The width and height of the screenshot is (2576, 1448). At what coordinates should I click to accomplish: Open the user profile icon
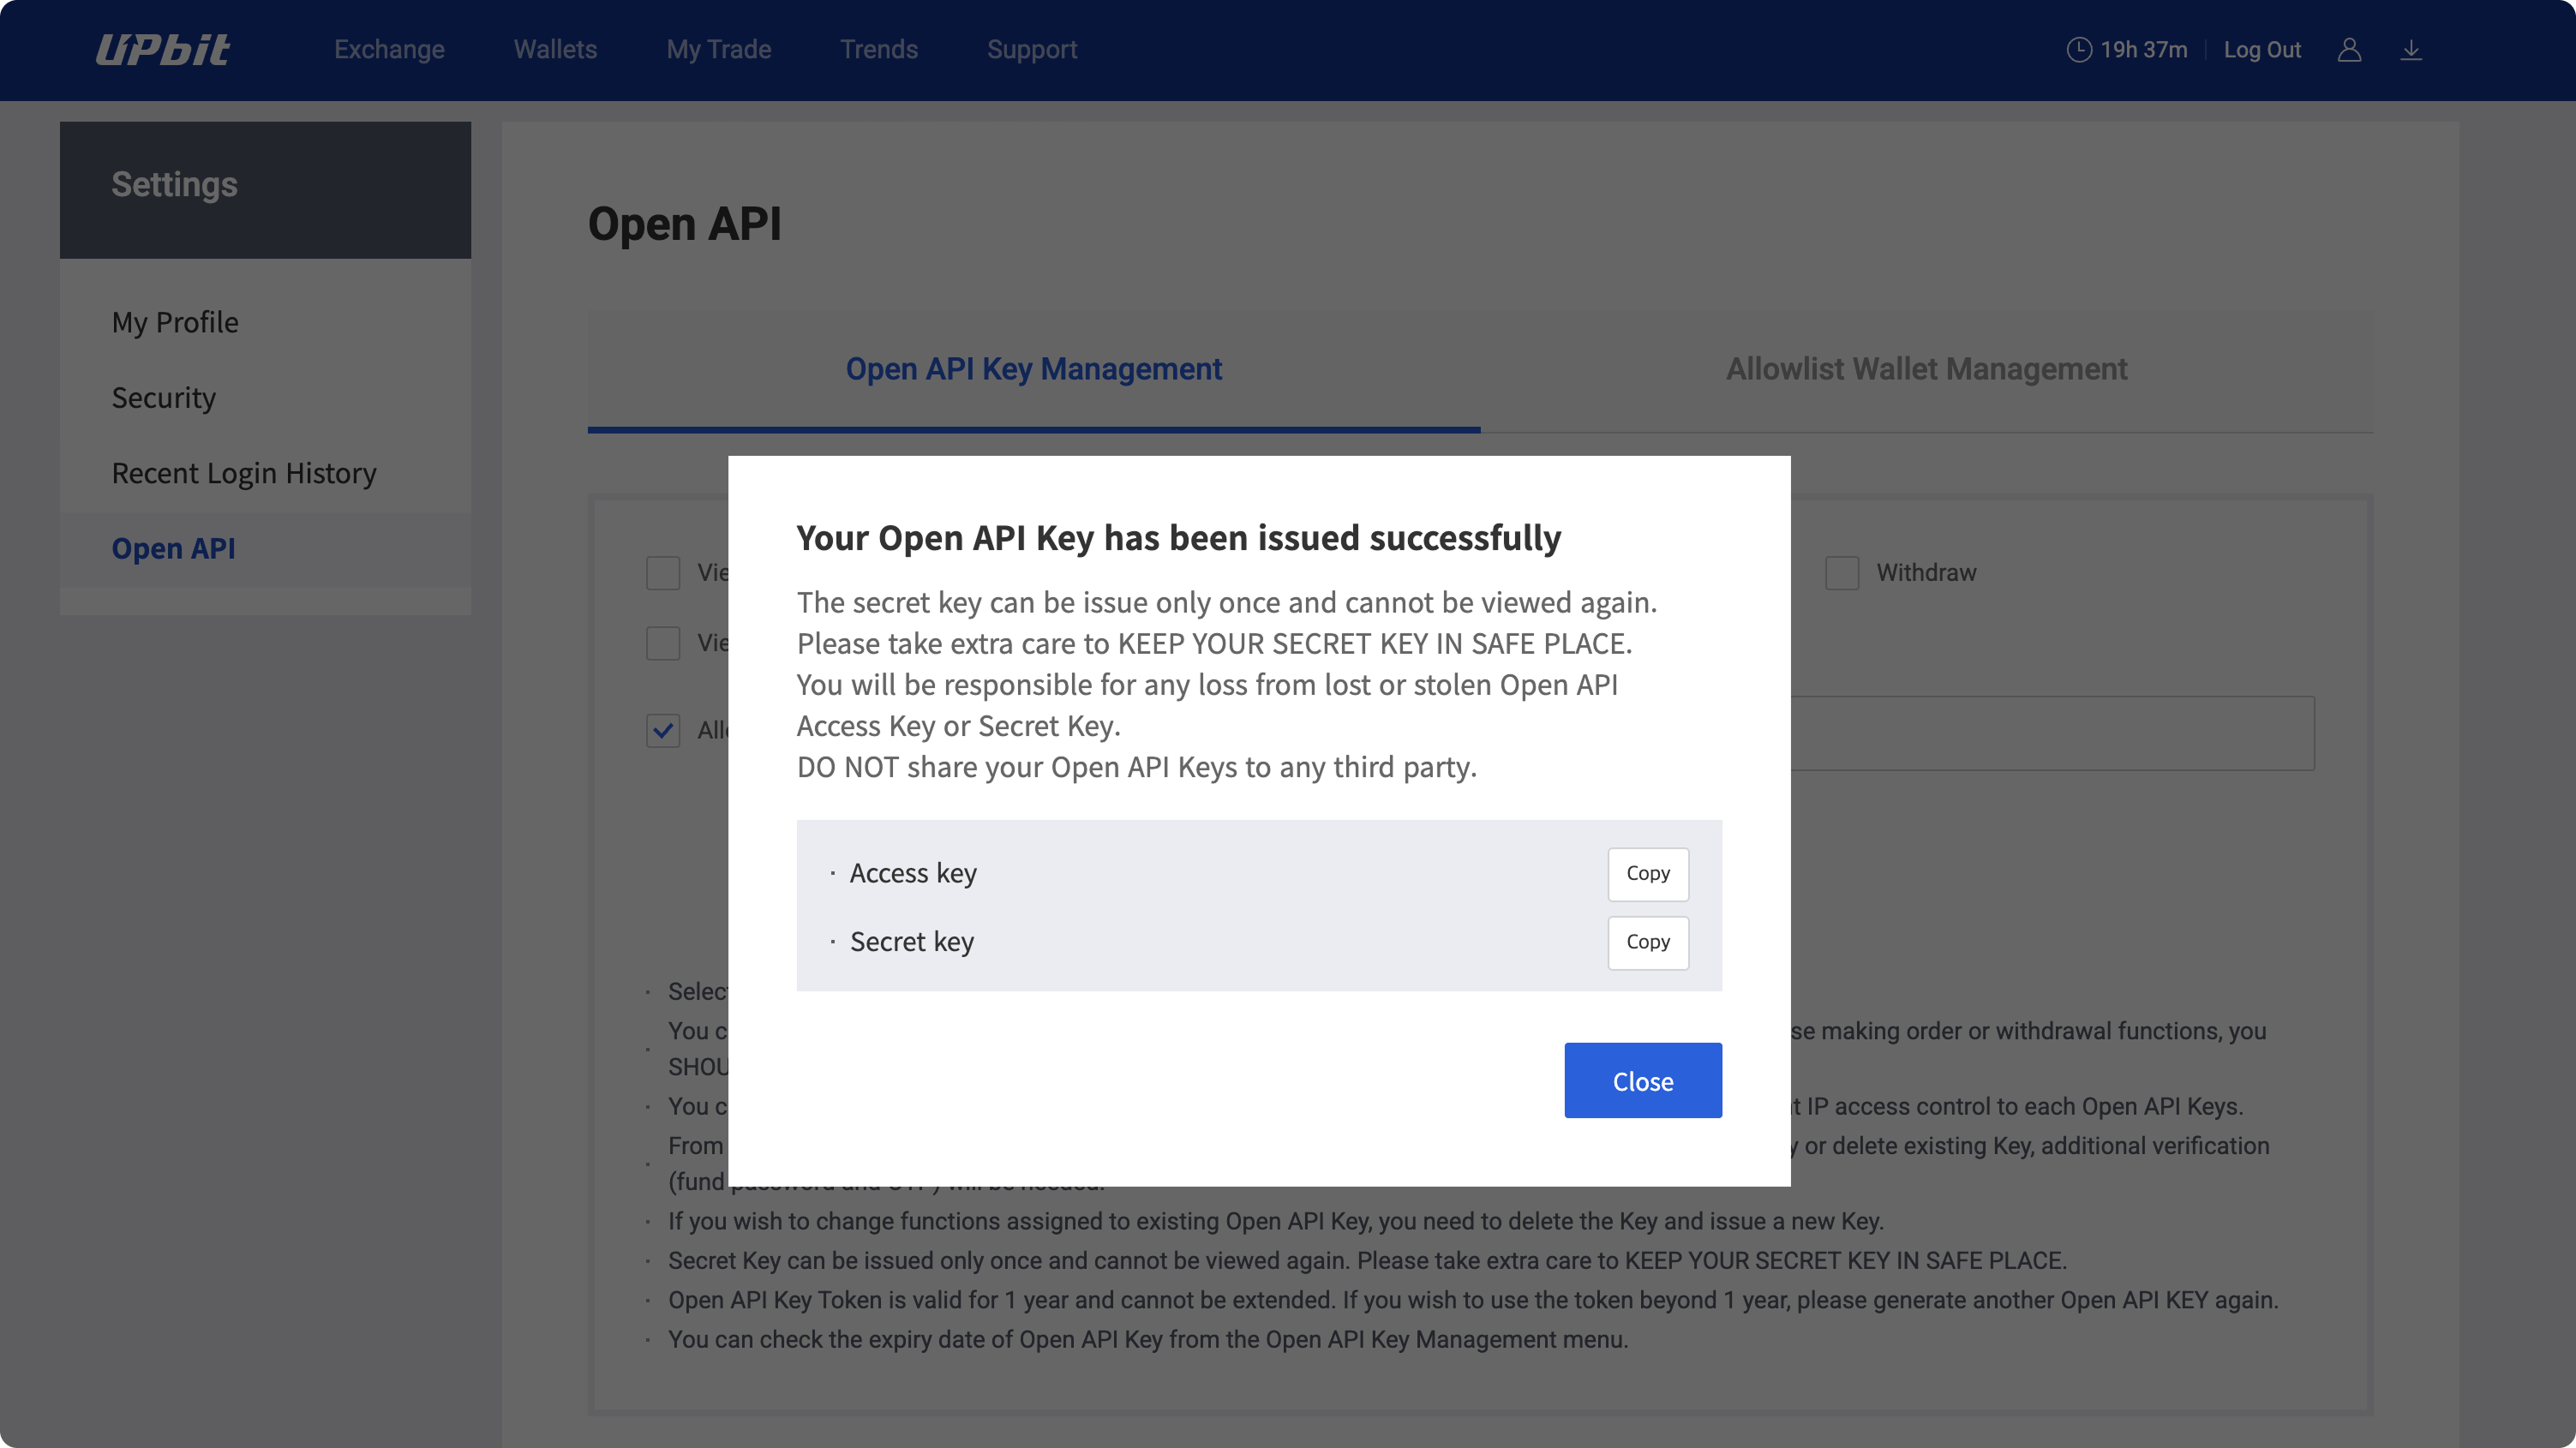coord(2349,50)
